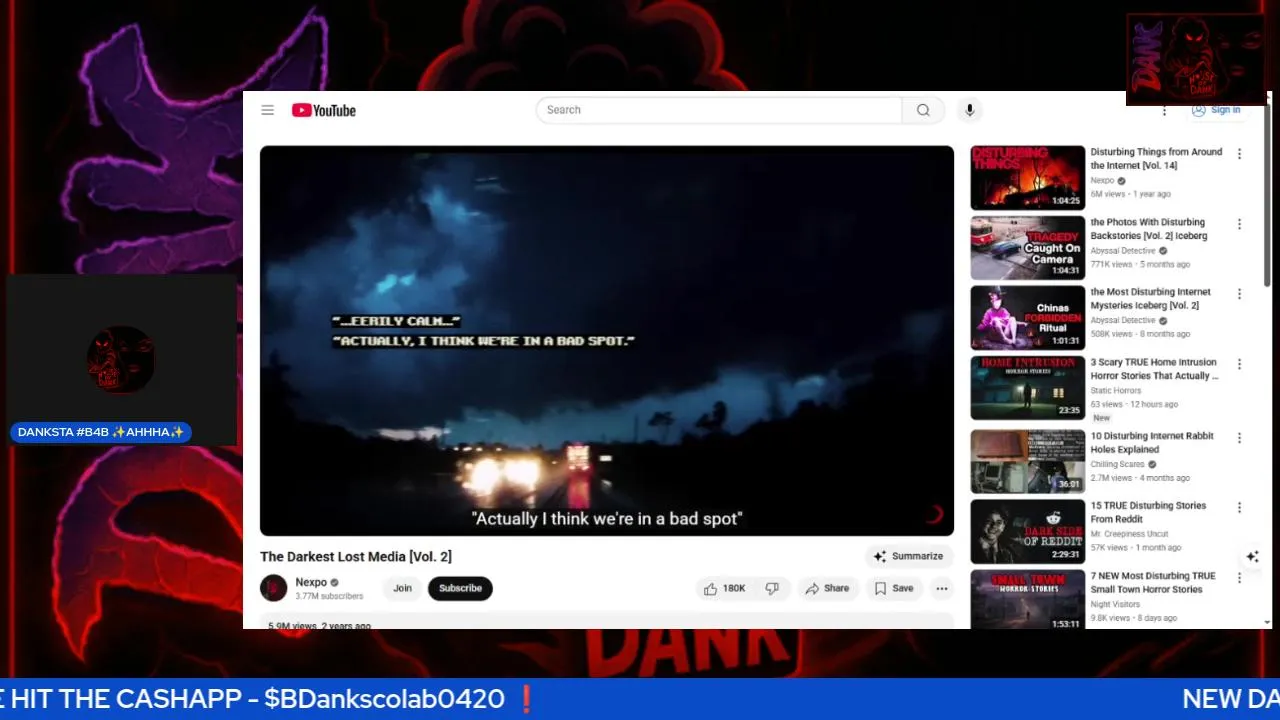The image size is (1280, 720).
Task: Open Tragedy Caught On Camera thumbnail
Action: (x=1027, y=248)
